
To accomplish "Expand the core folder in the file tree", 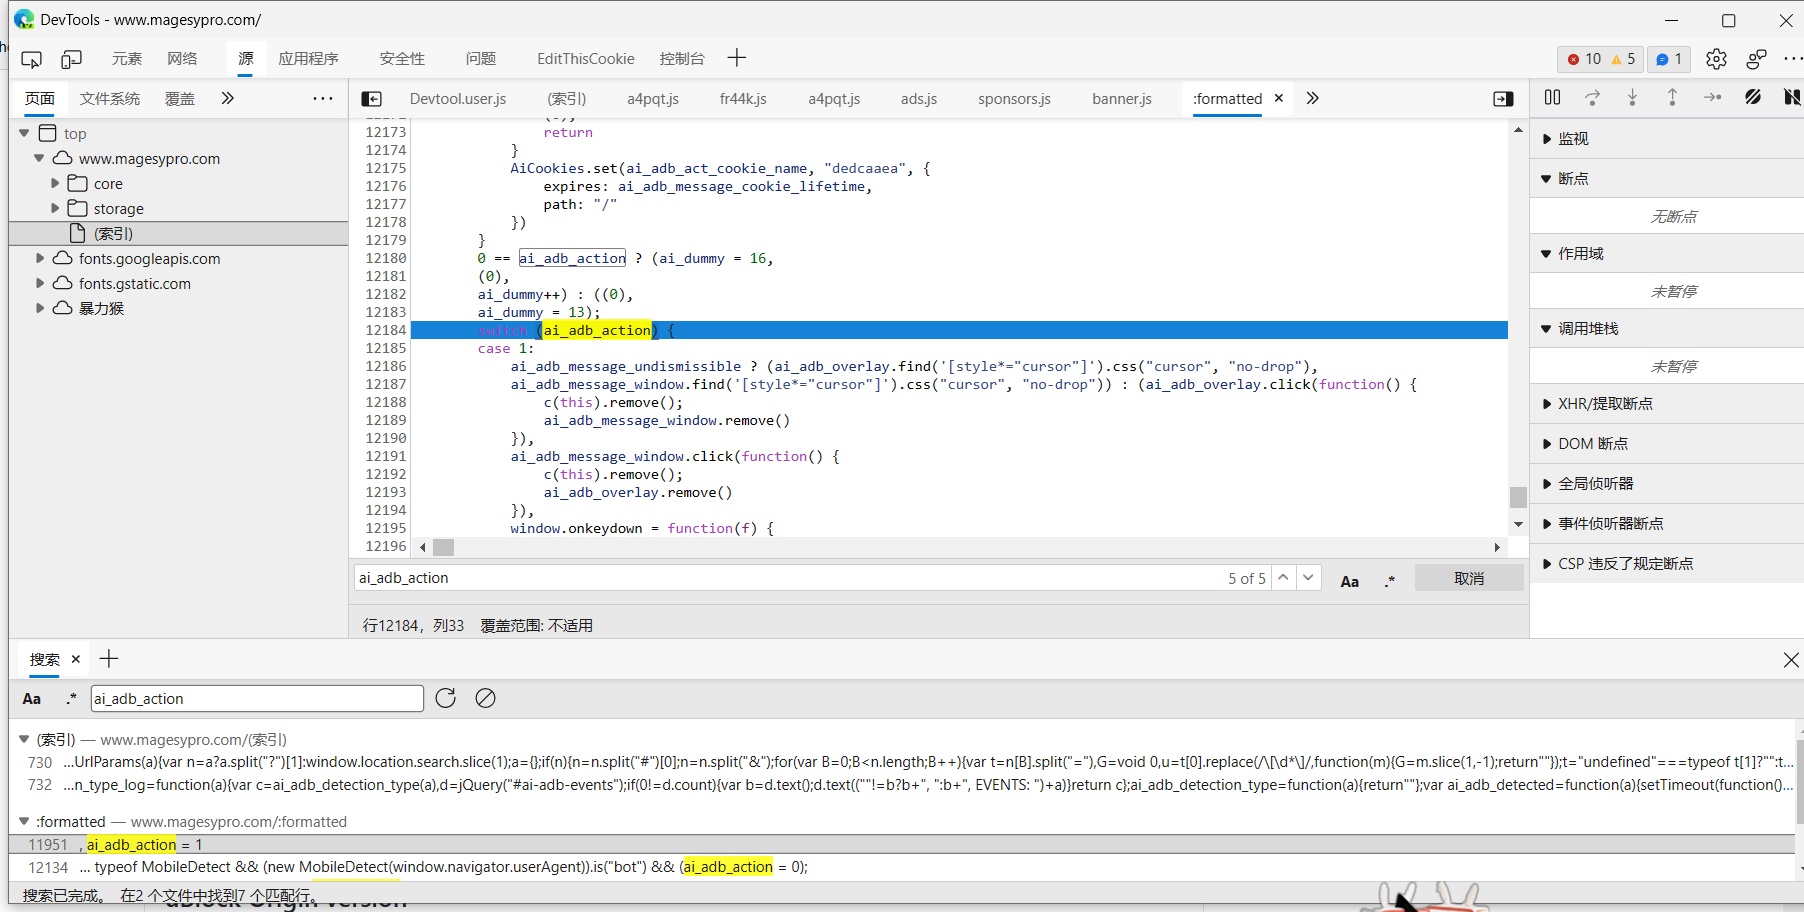I will click(x=56, y=183).
